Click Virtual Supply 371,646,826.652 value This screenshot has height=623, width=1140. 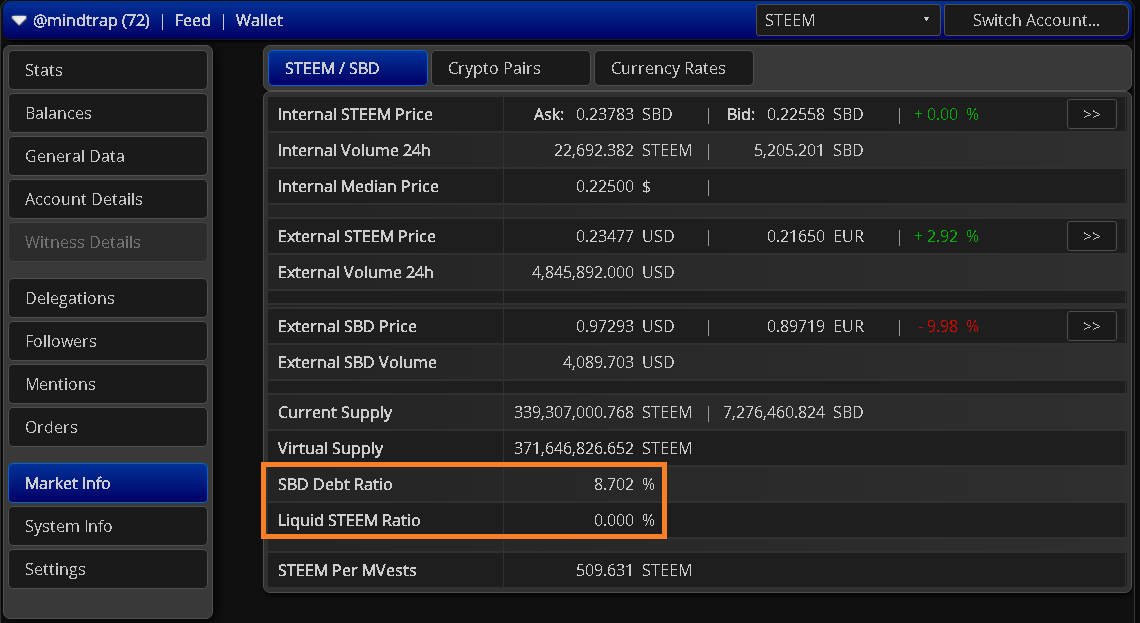574,449
